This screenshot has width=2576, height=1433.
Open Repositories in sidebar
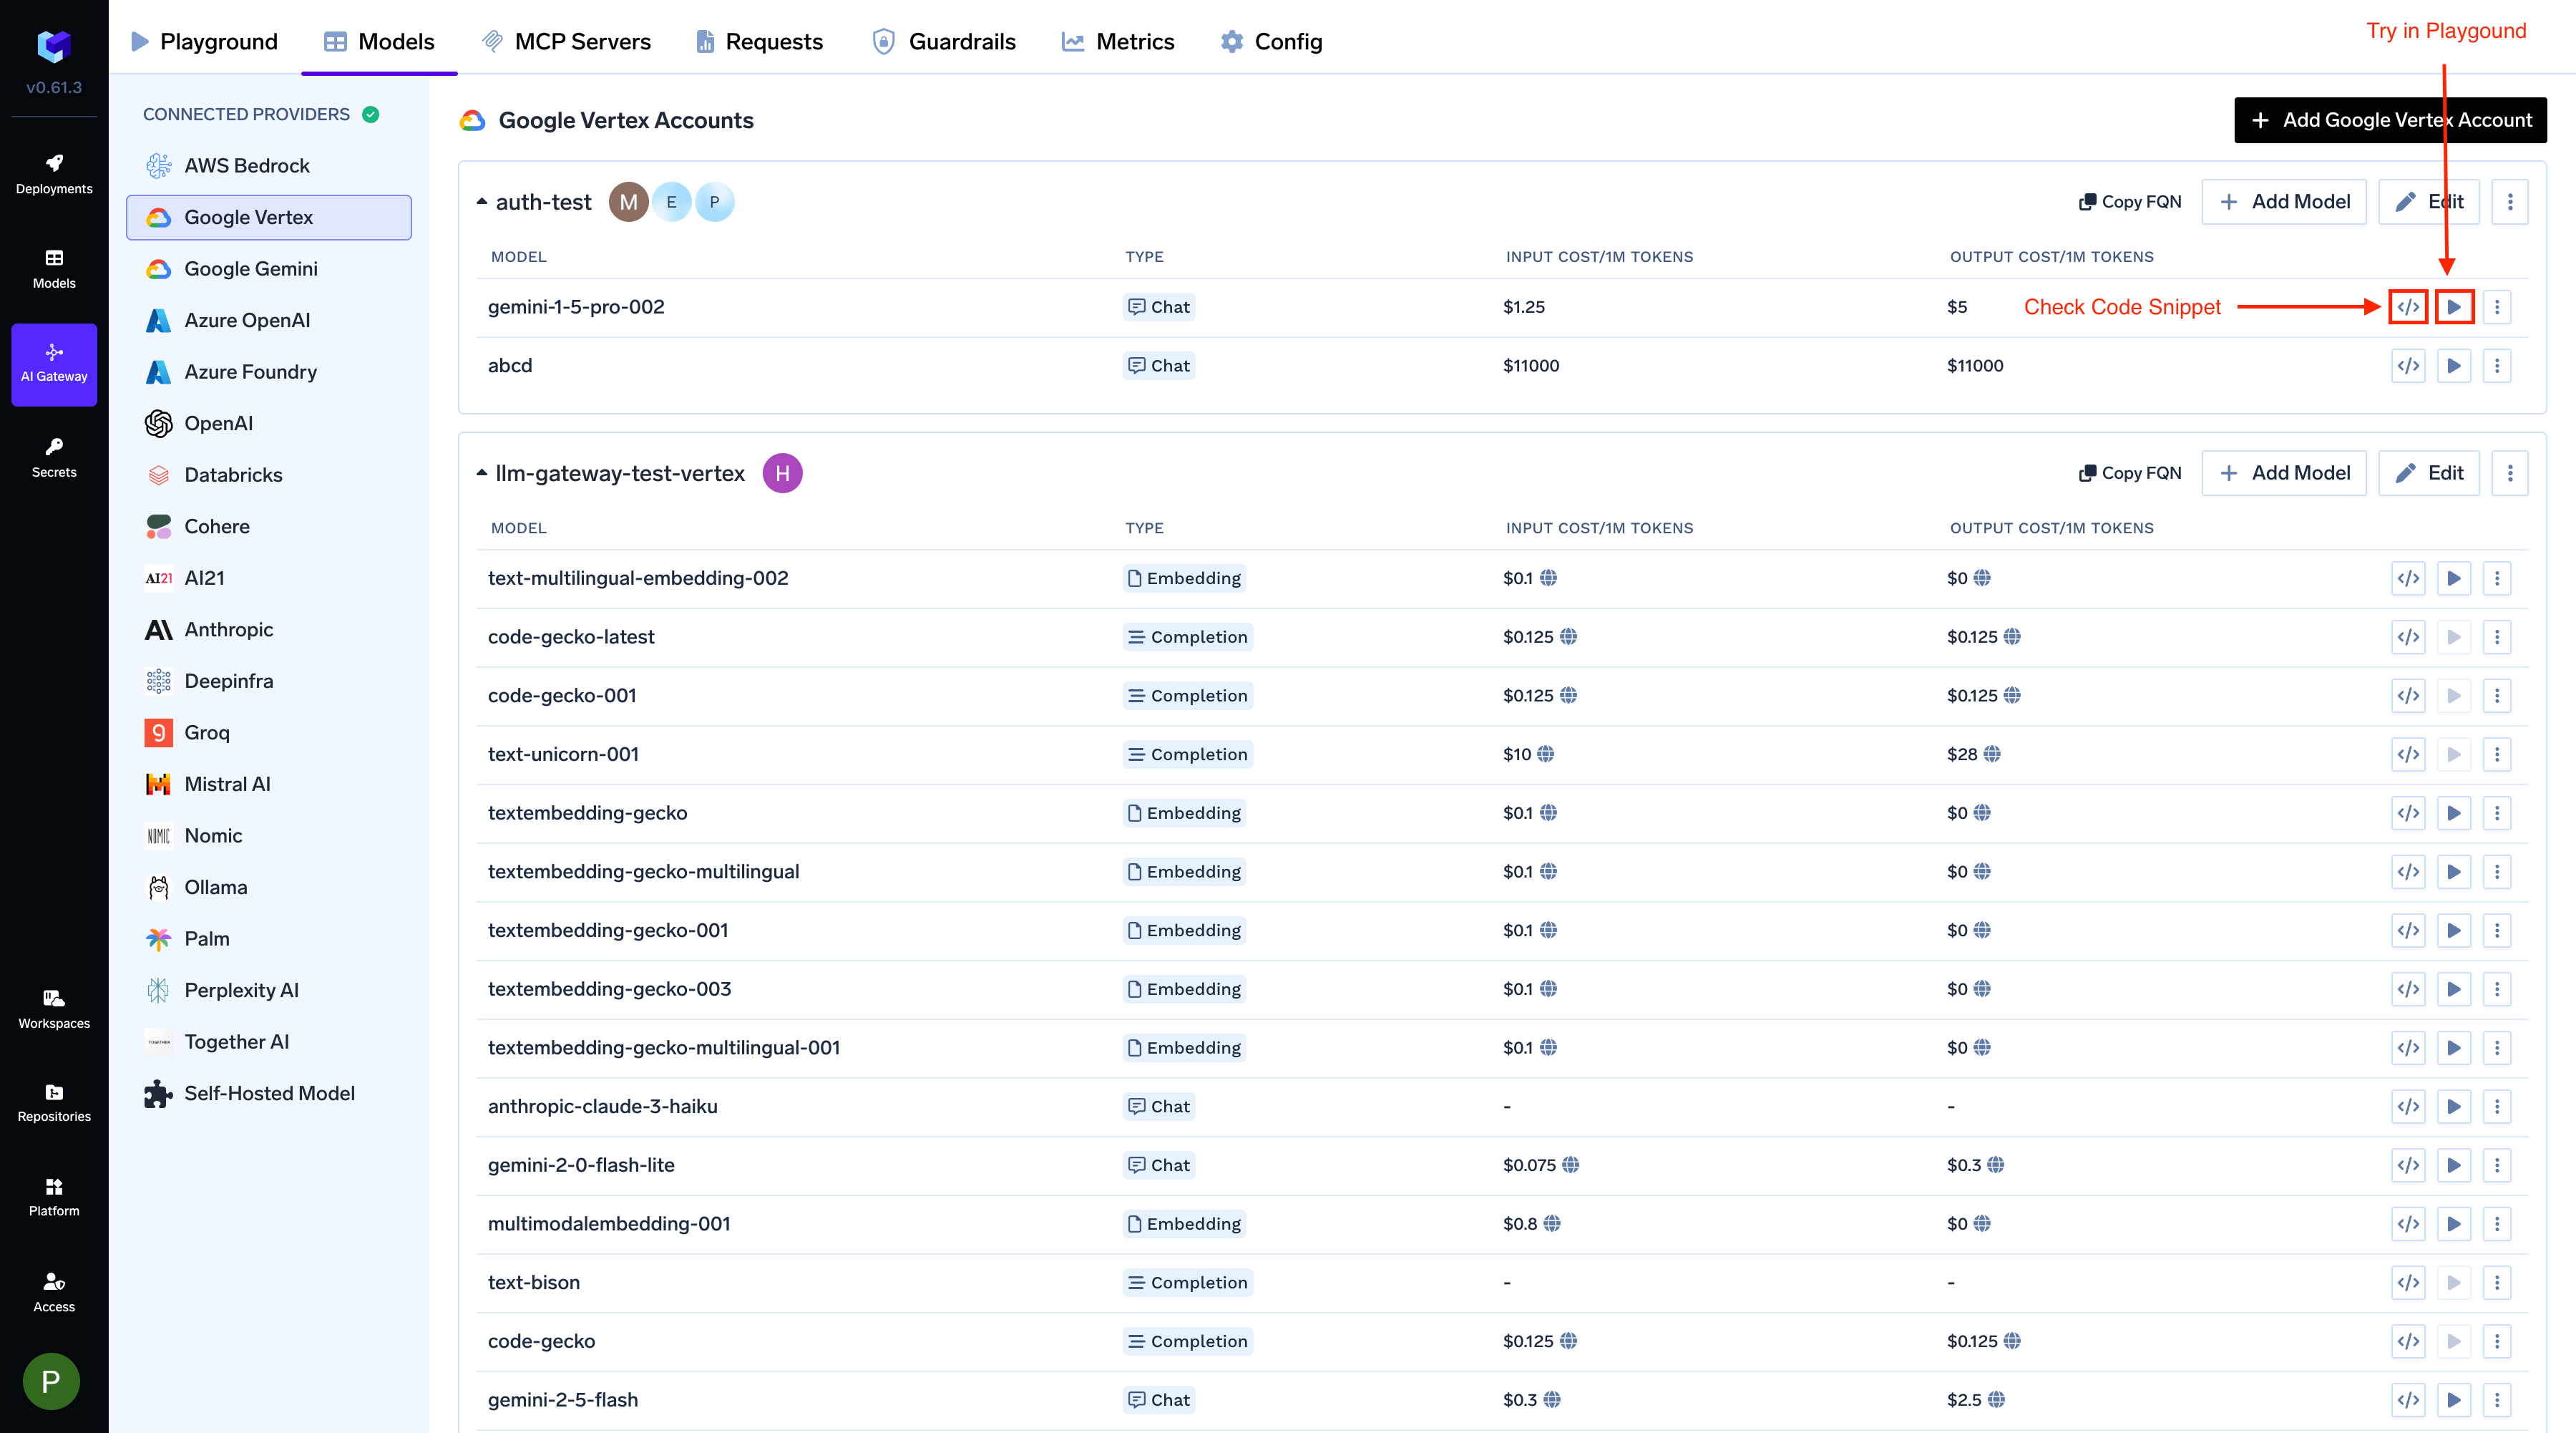click(54, 1102)
